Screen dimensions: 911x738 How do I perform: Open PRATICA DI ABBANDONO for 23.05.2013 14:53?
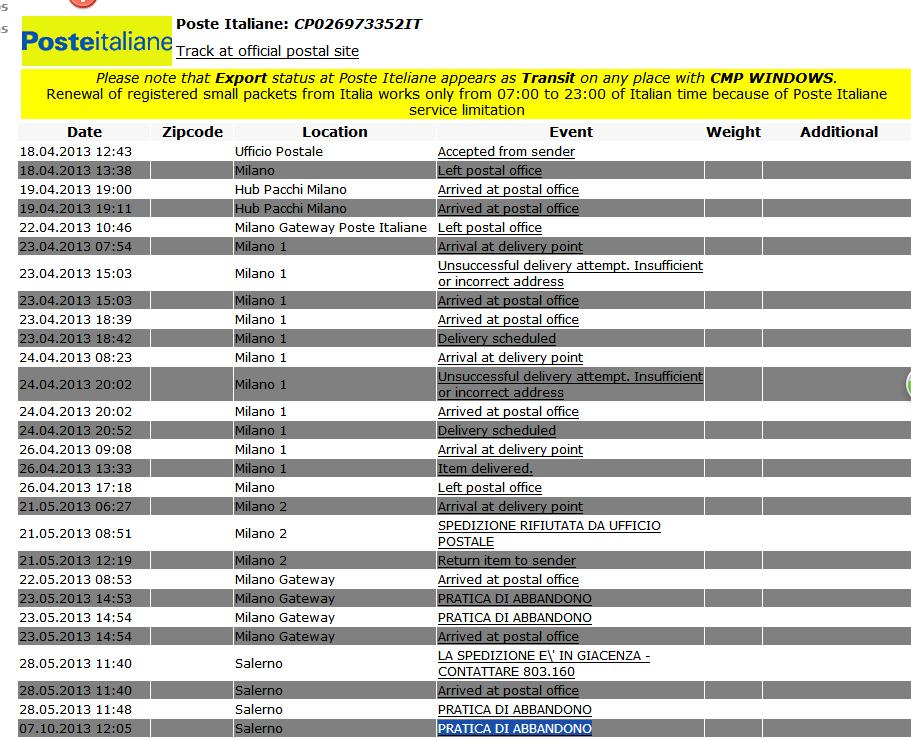pos(515,599)
